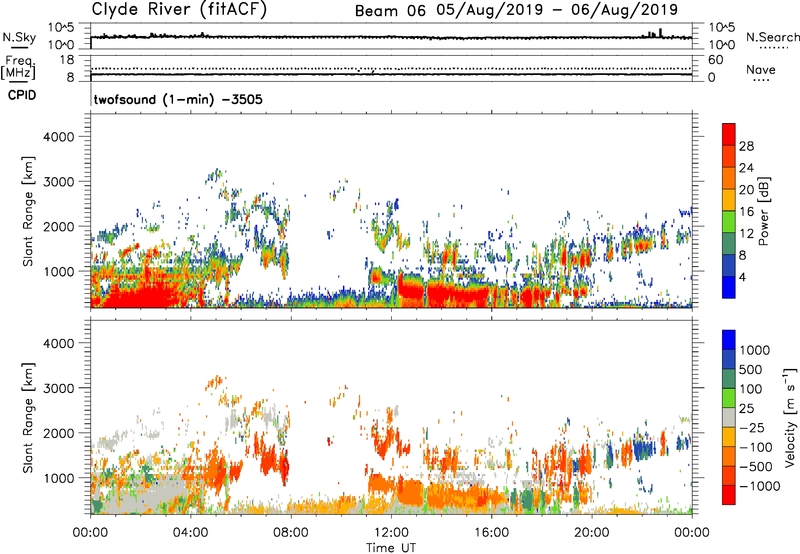Click the 'Nave' legend label
Viewport: 800px width, 554px height.
pos(761,70)
